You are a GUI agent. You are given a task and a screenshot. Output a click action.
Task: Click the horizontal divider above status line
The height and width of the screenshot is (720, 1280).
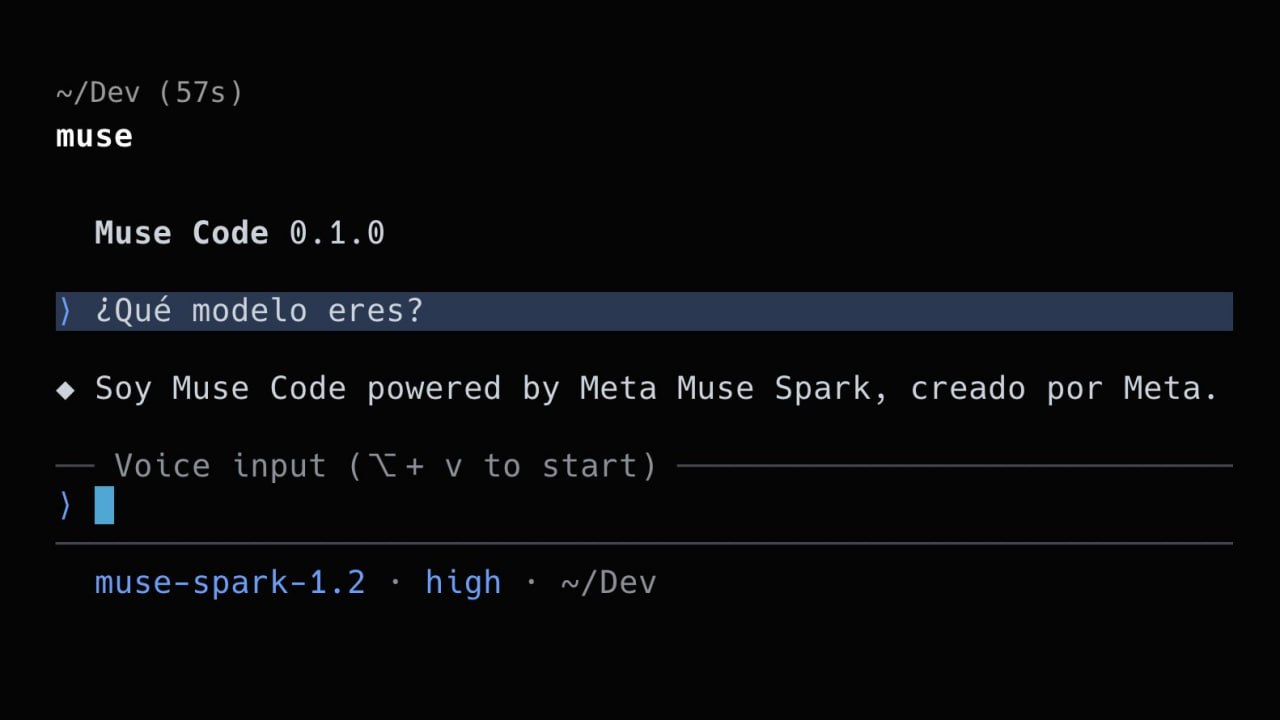[644, 544]
